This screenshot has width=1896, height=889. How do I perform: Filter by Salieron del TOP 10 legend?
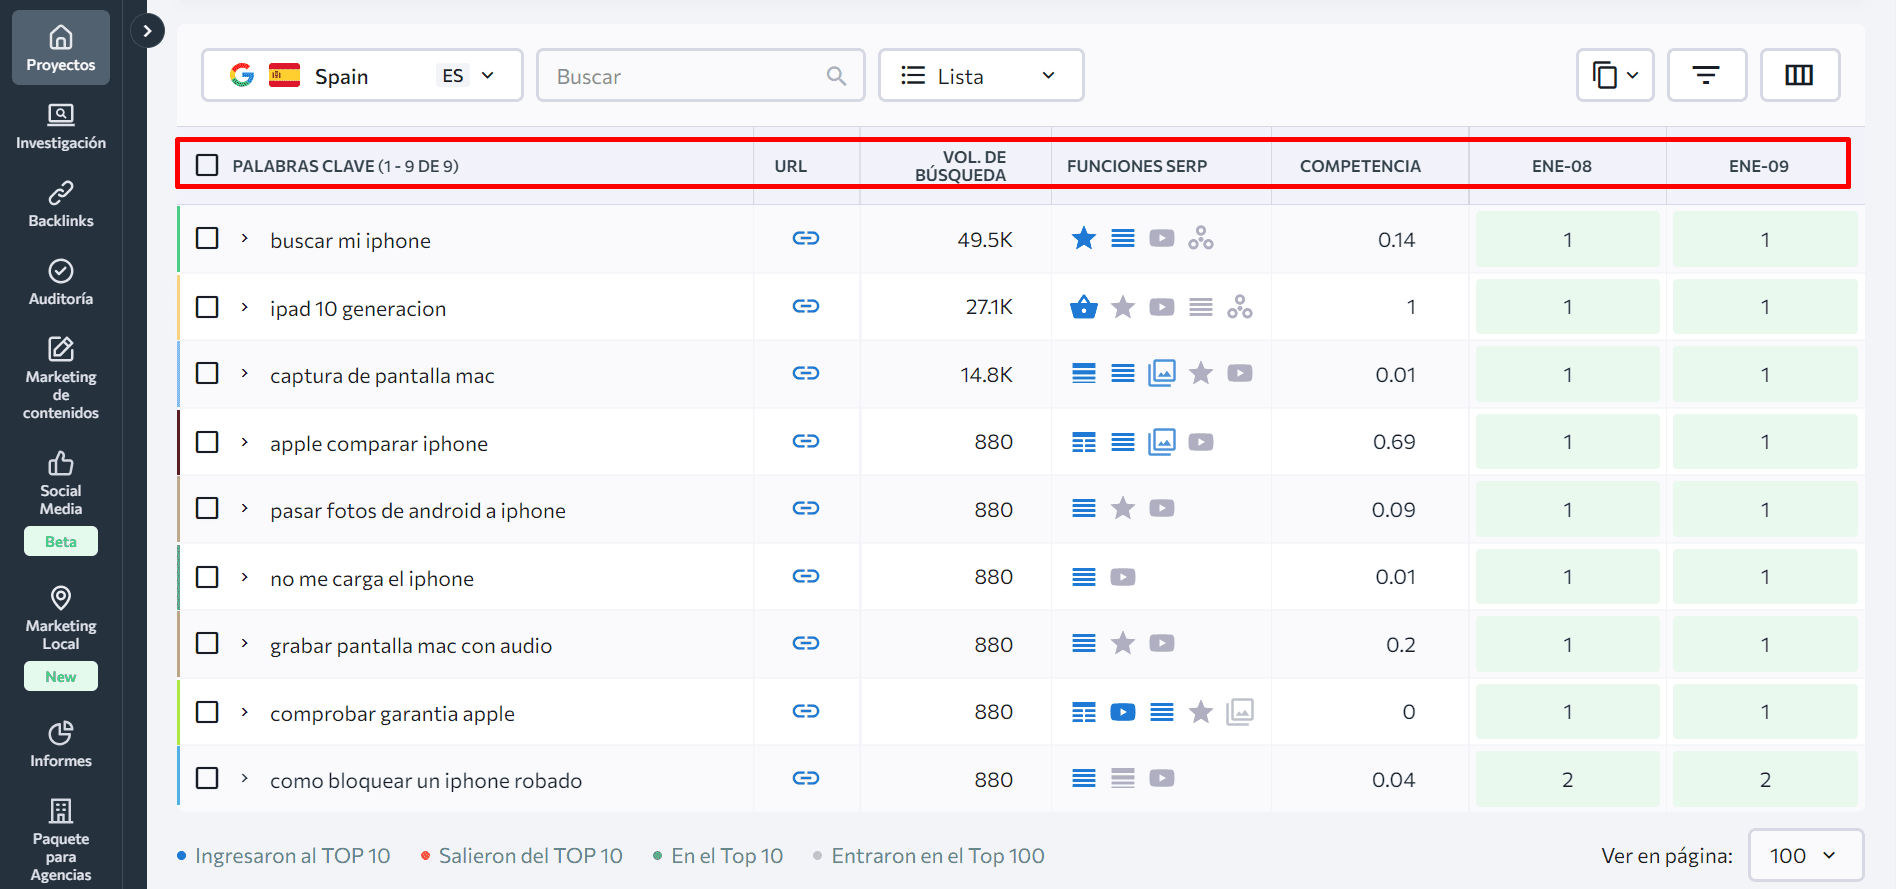[x=522, y=856]
